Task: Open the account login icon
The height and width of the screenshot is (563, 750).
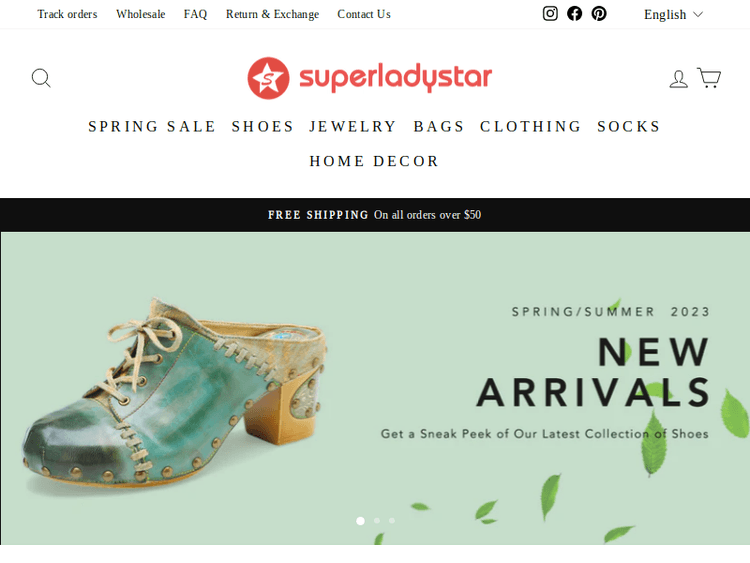Action: [678, 78]
